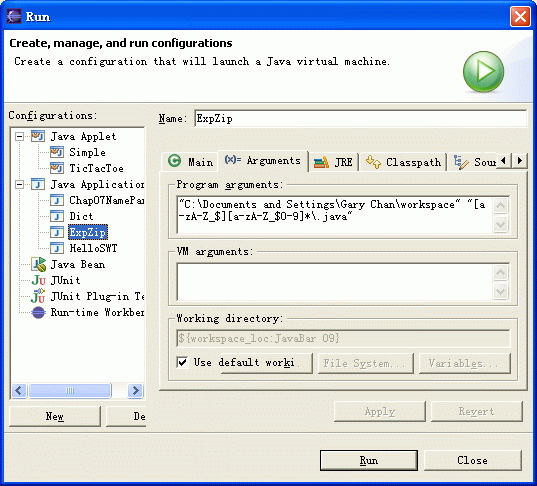Click the Configurations list horizontal scrollbar thumb
This screenshot has height=486, width=537.
[70, 390]
